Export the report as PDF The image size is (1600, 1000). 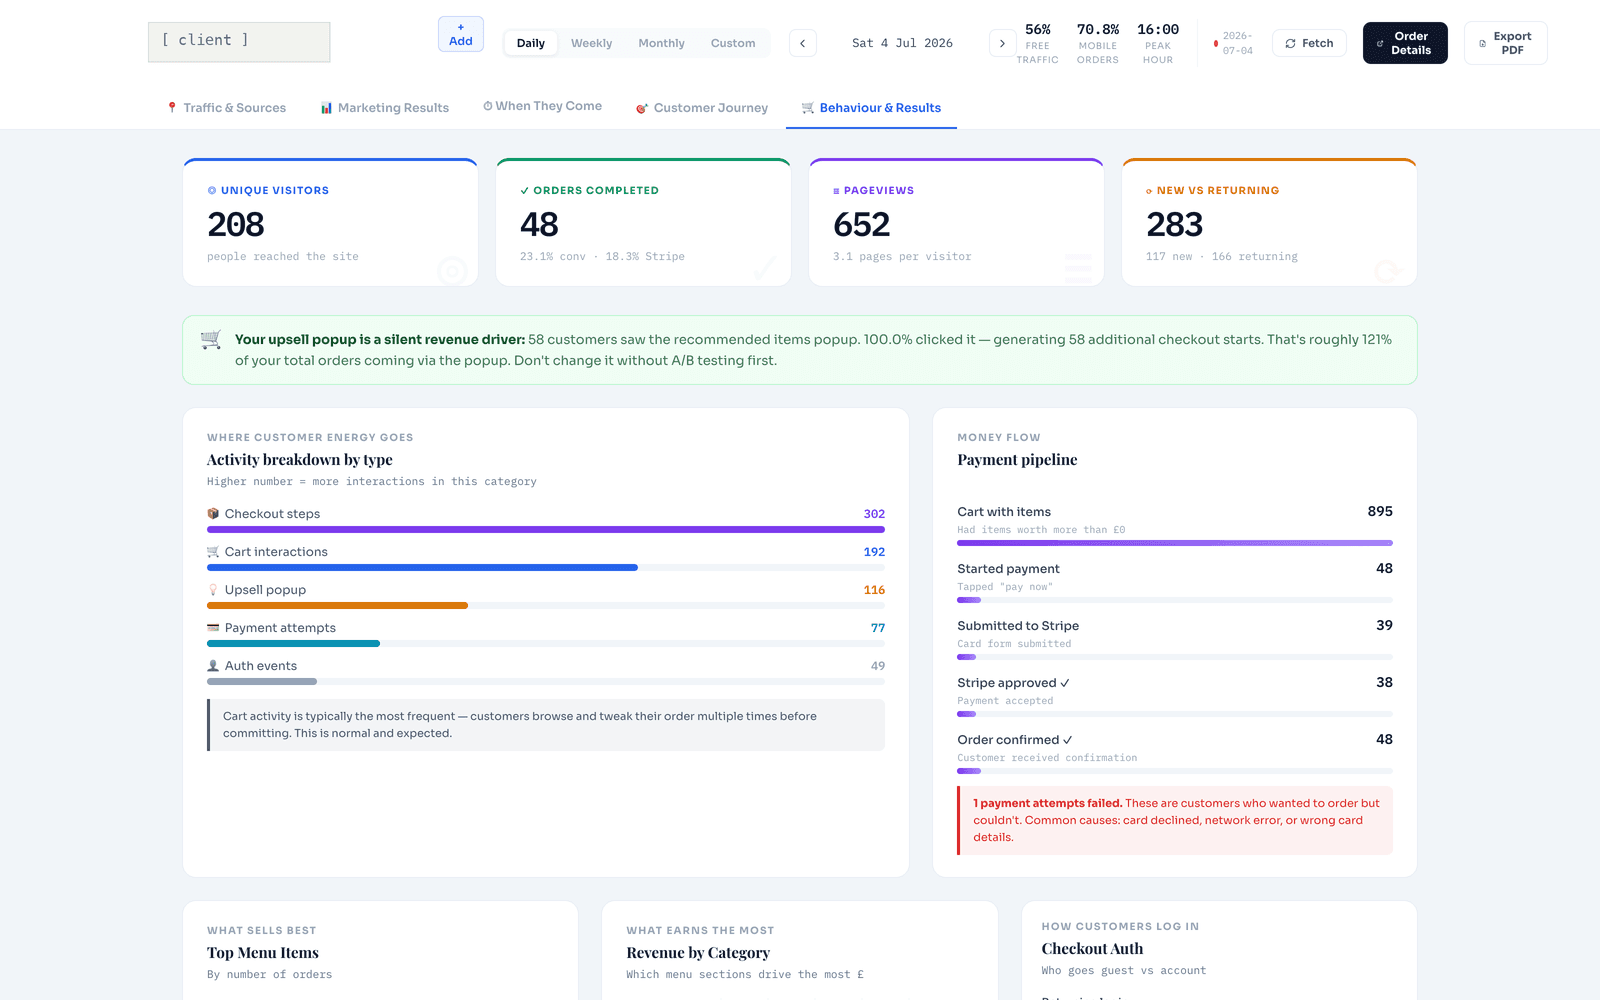coord(1505,43)
